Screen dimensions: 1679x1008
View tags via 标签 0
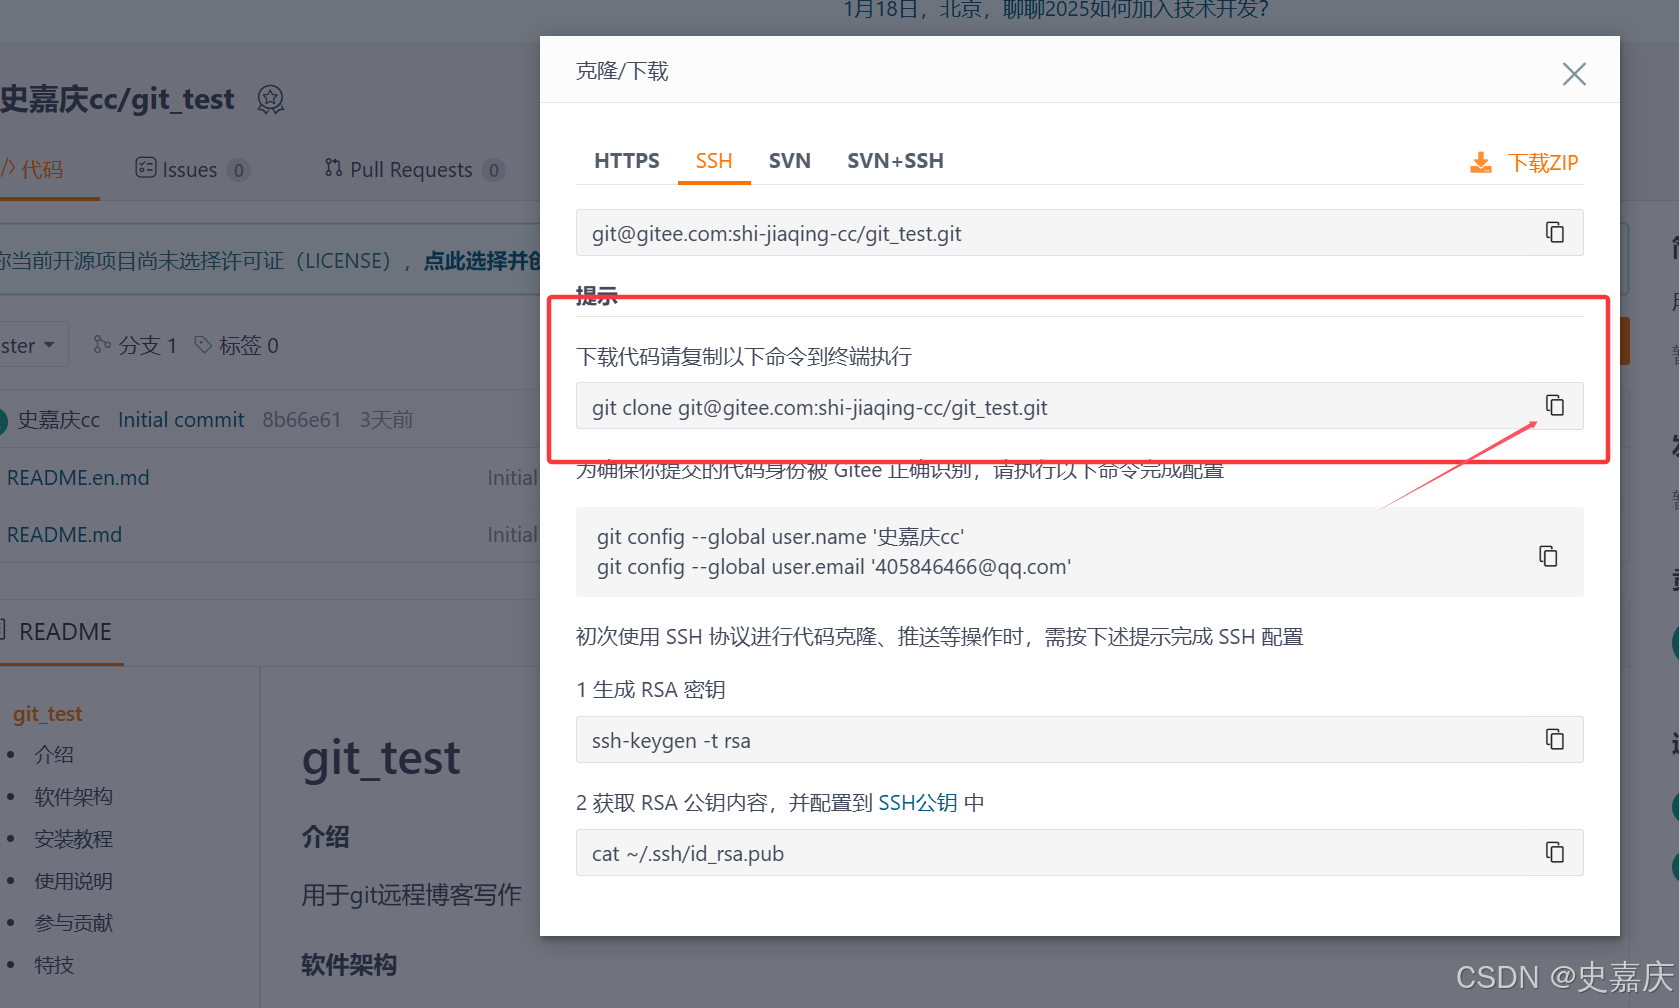(x=237, y=345)
